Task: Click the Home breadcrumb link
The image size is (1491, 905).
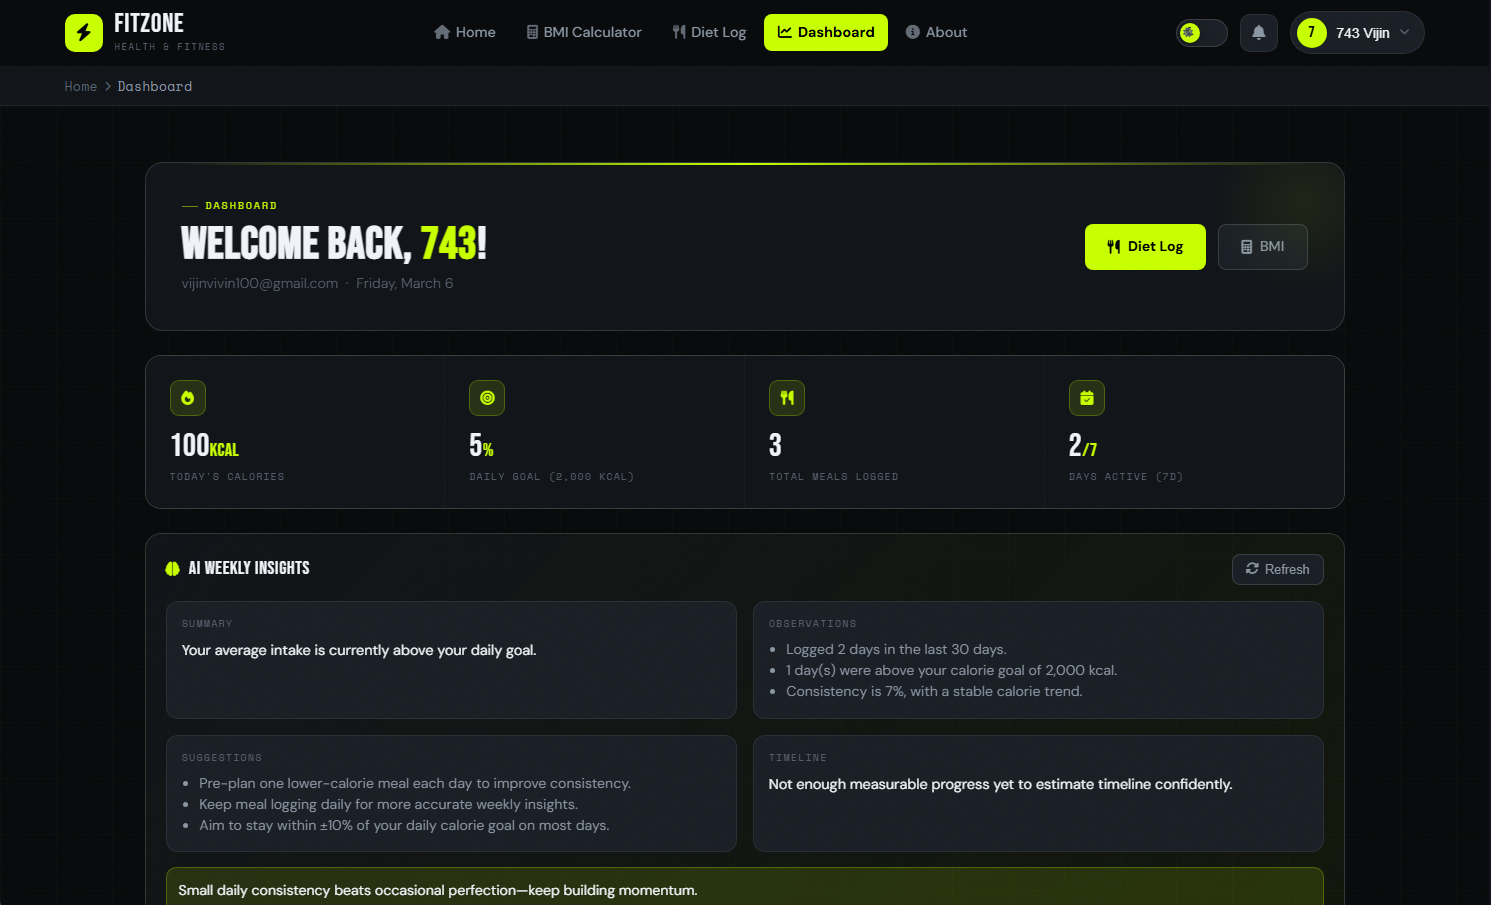Action: 81,87
